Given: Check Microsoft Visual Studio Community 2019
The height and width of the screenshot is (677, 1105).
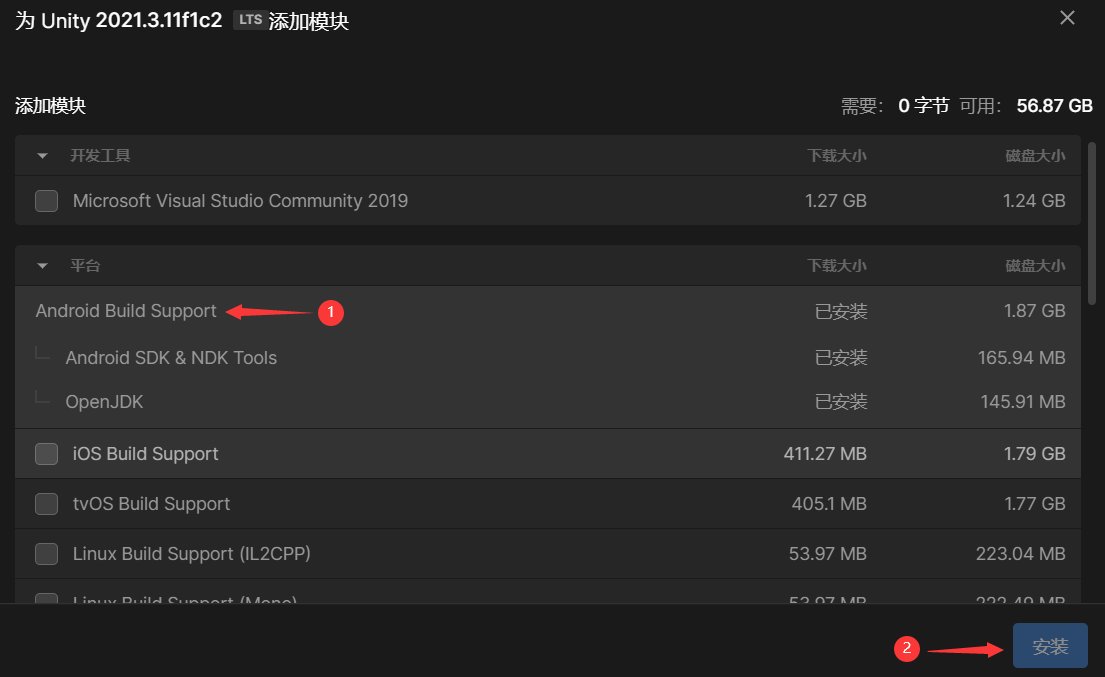Looking at the screenshot, I should [x=46, y=201].
